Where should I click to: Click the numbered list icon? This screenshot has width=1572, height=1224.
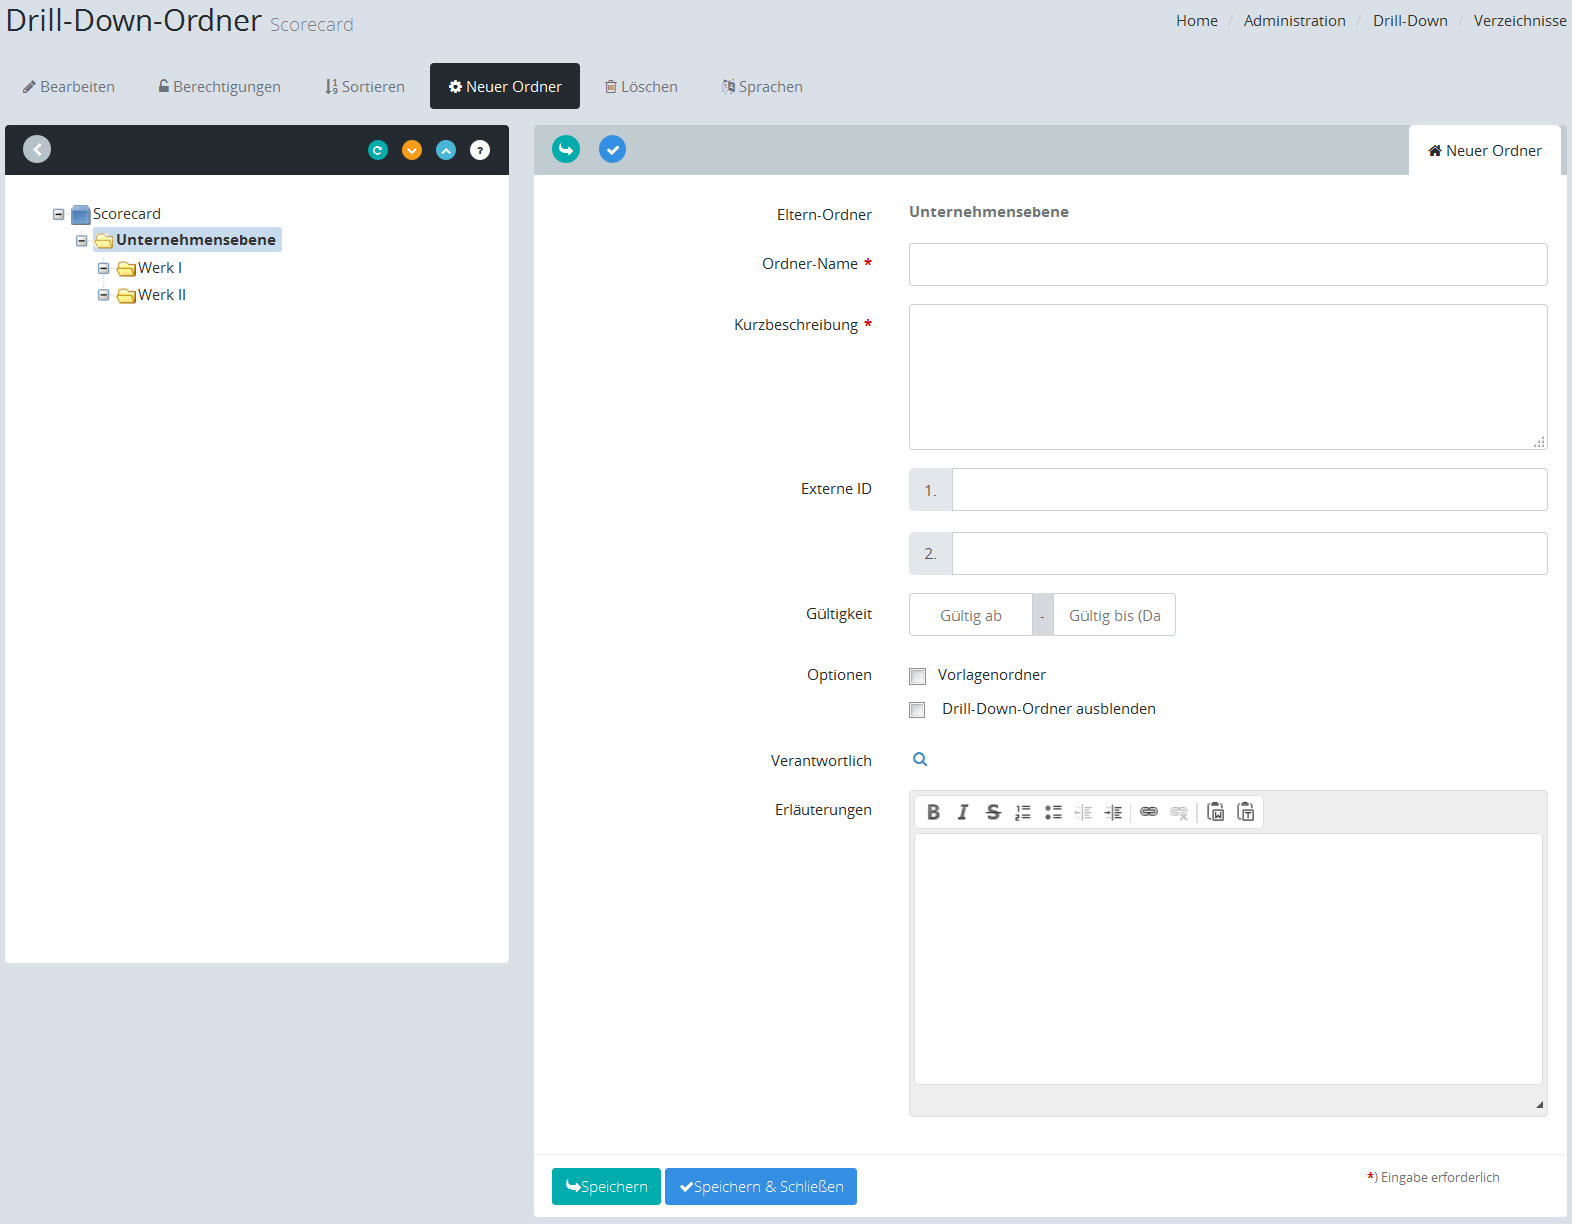tap(1023, 812)
